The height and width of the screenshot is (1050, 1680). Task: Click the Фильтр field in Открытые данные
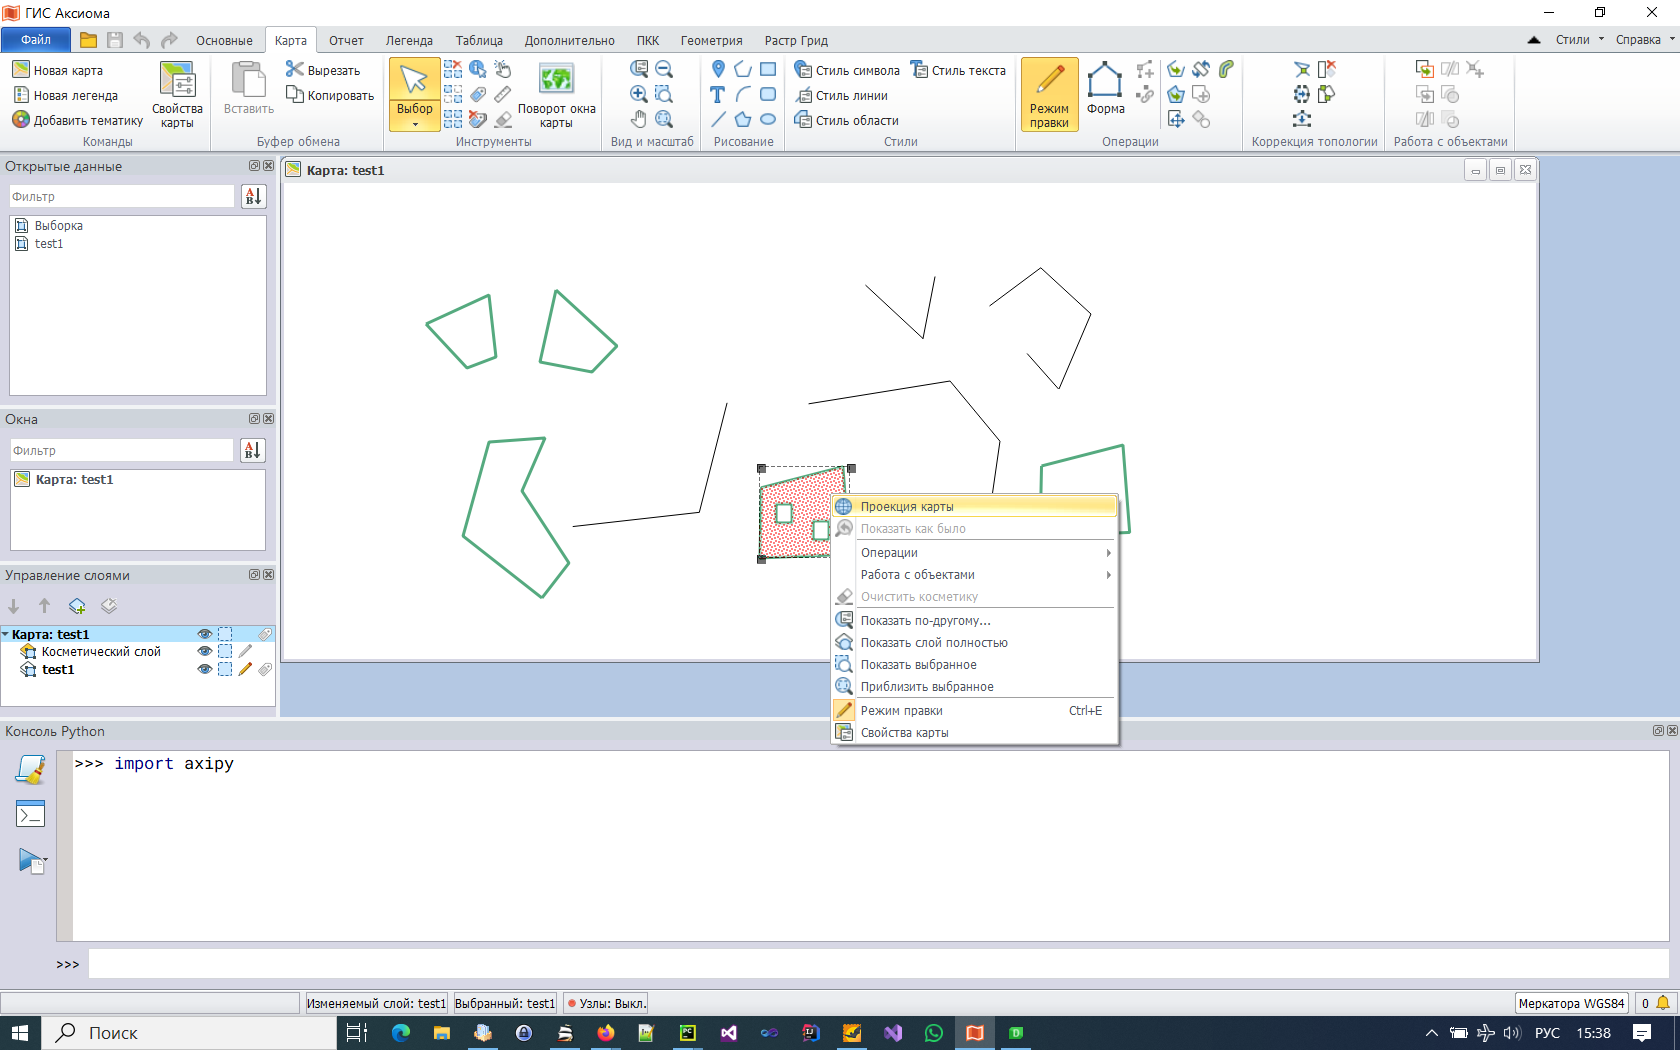pos(121,196)
